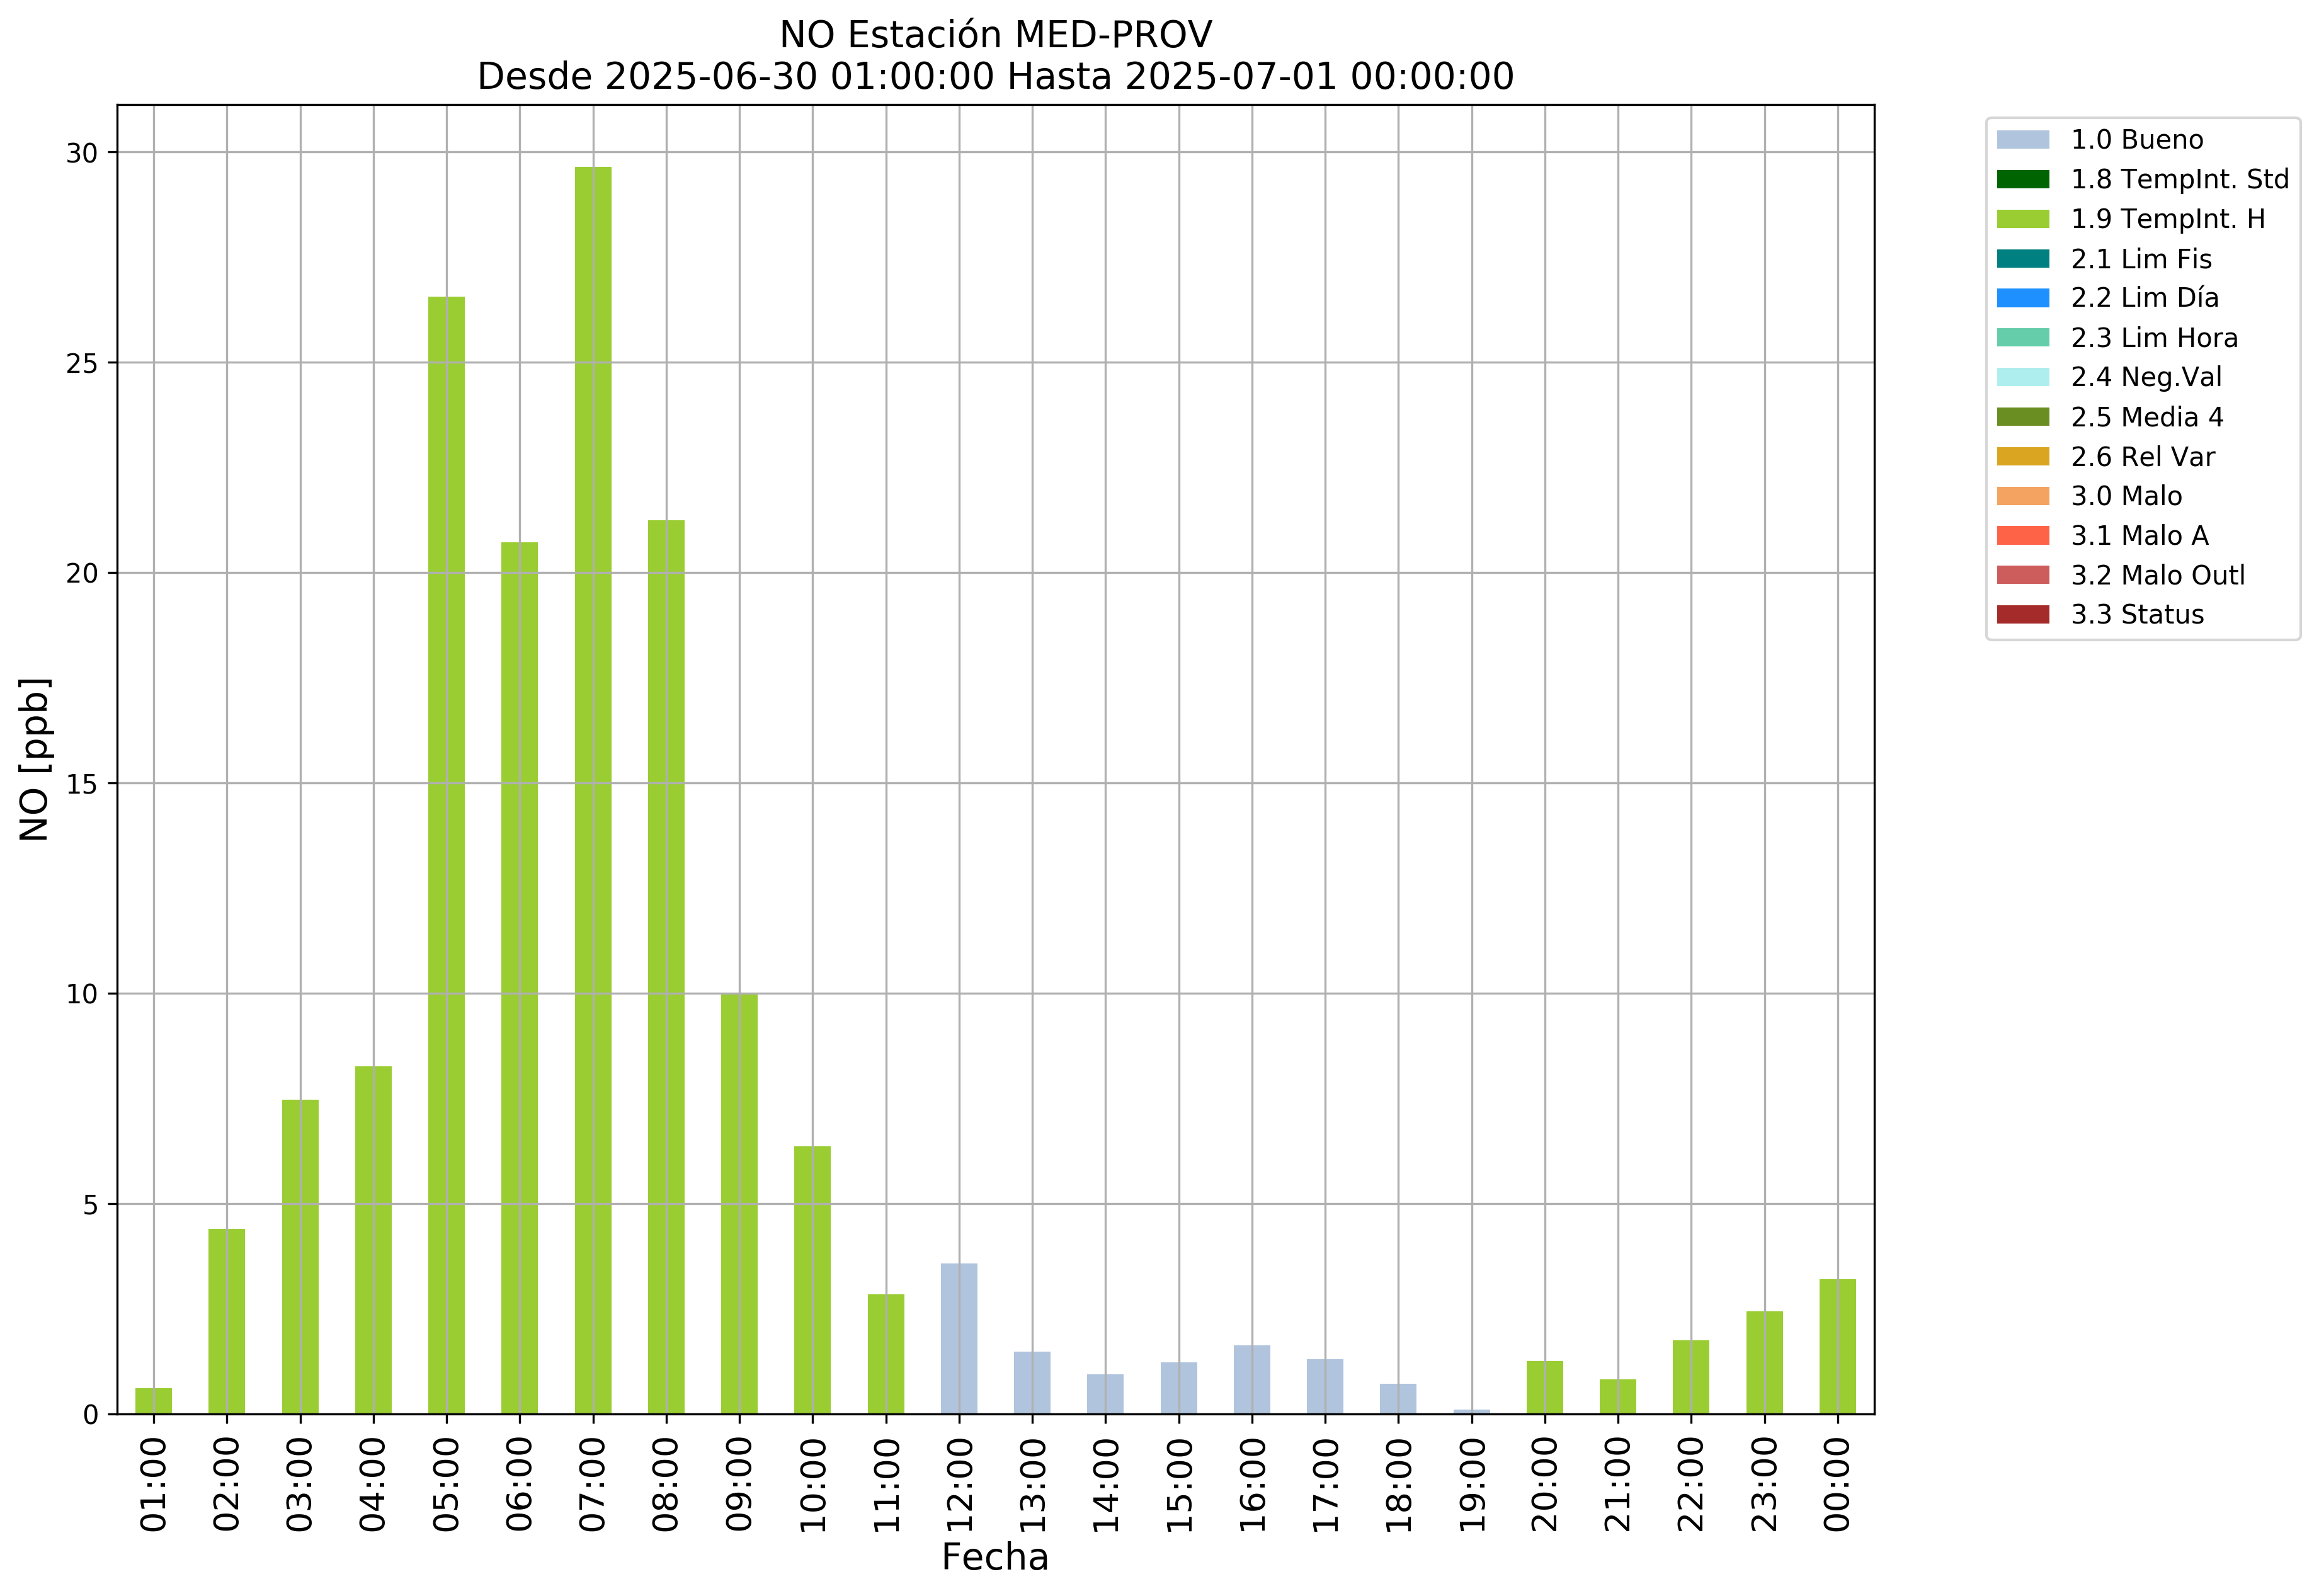Screen dimensions: 2319x1596
Task: Click the x-axis tick label '00:00'
Action: point(1838,1485)
